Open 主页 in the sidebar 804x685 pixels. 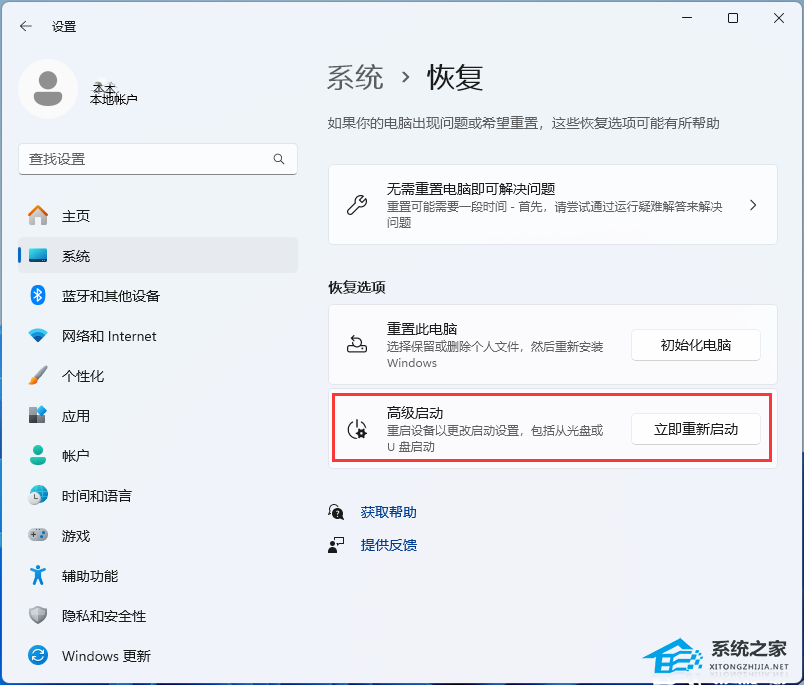(158, 215)
